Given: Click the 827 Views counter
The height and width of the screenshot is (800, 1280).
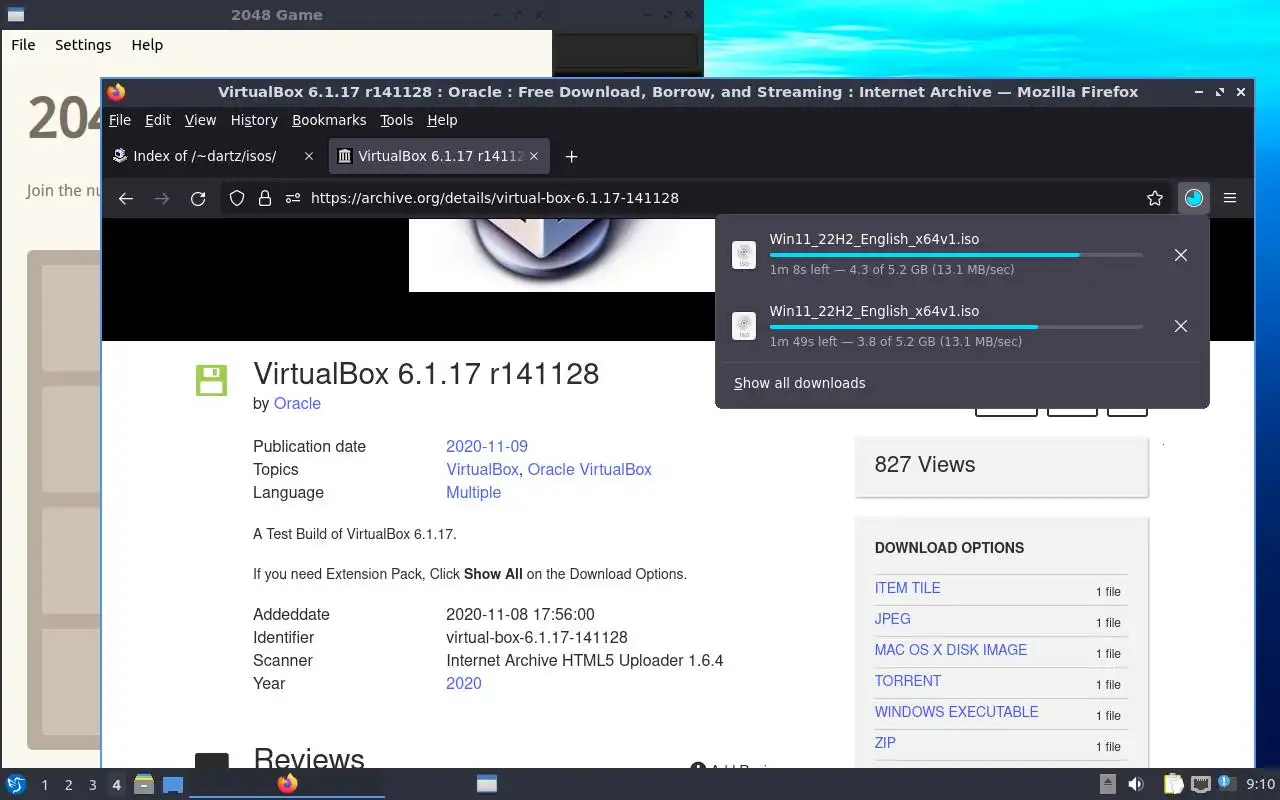Looking at the screenshot, I should pyautogui.click(x=925, y=464).
